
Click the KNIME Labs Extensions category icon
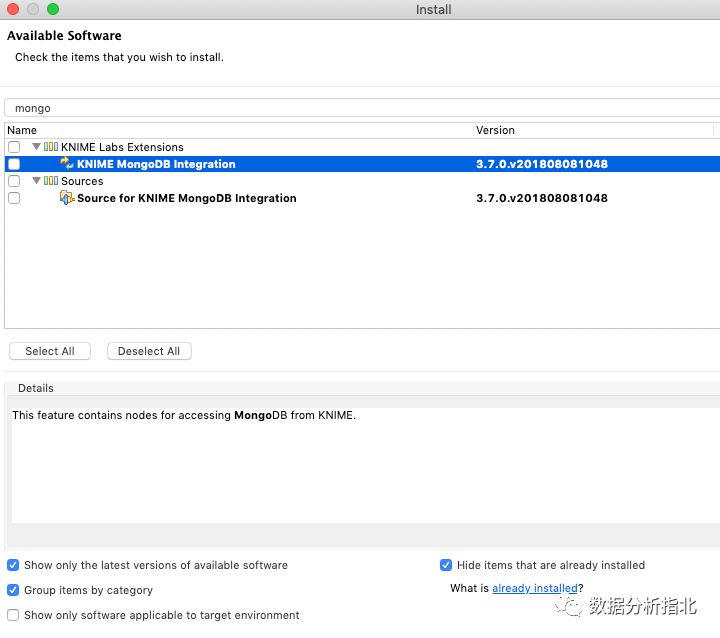click(x=51, y=147)
